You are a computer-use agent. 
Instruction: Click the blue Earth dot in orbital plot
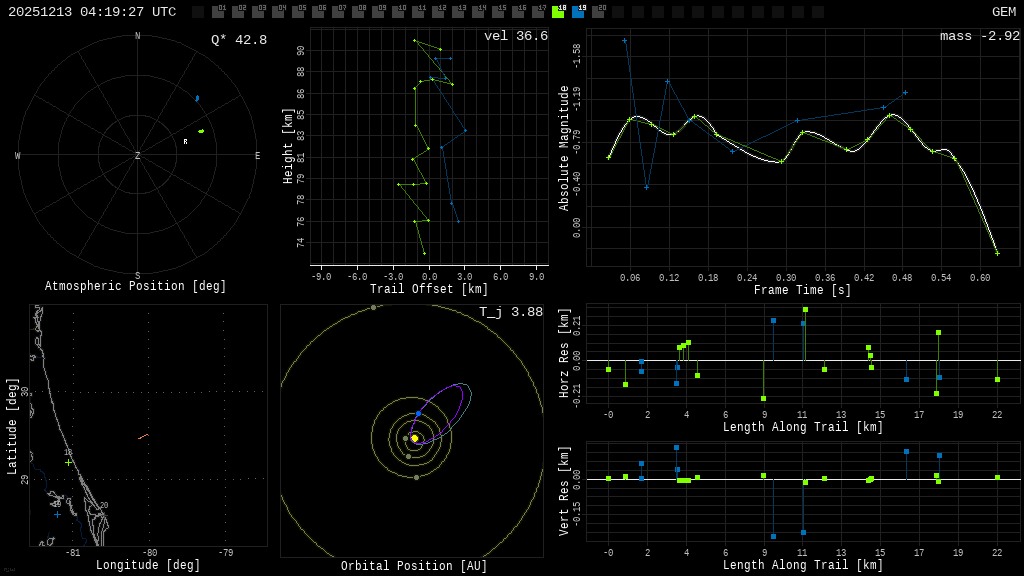[x=419, y=414]
